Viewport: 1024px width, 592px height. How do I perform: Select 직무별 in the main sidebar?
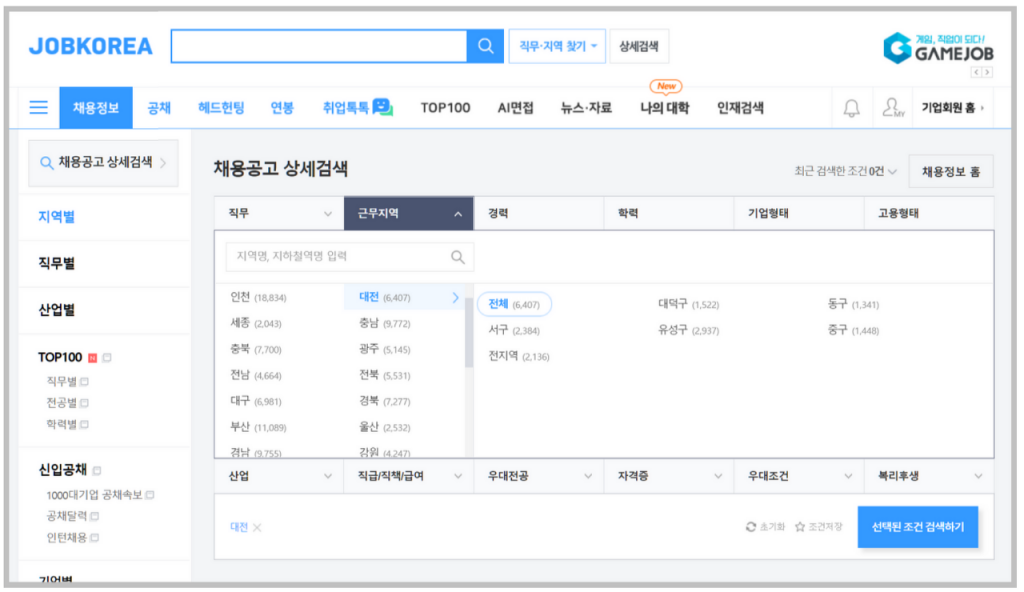56,263
